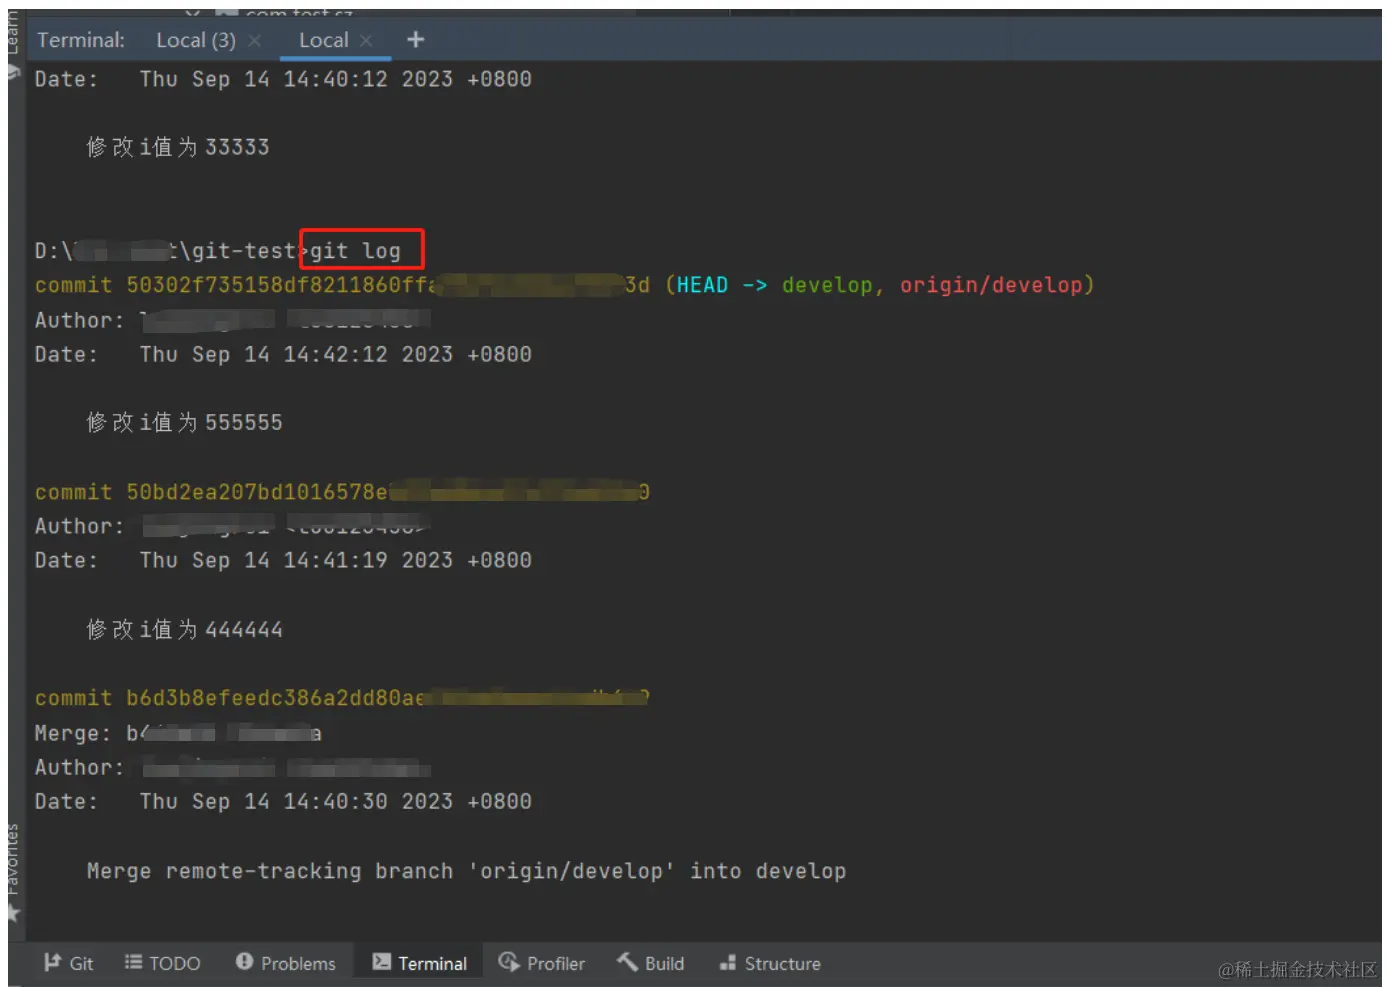
Task: Click the cyan HEAD -> pointer text
Action: (722, 285)
